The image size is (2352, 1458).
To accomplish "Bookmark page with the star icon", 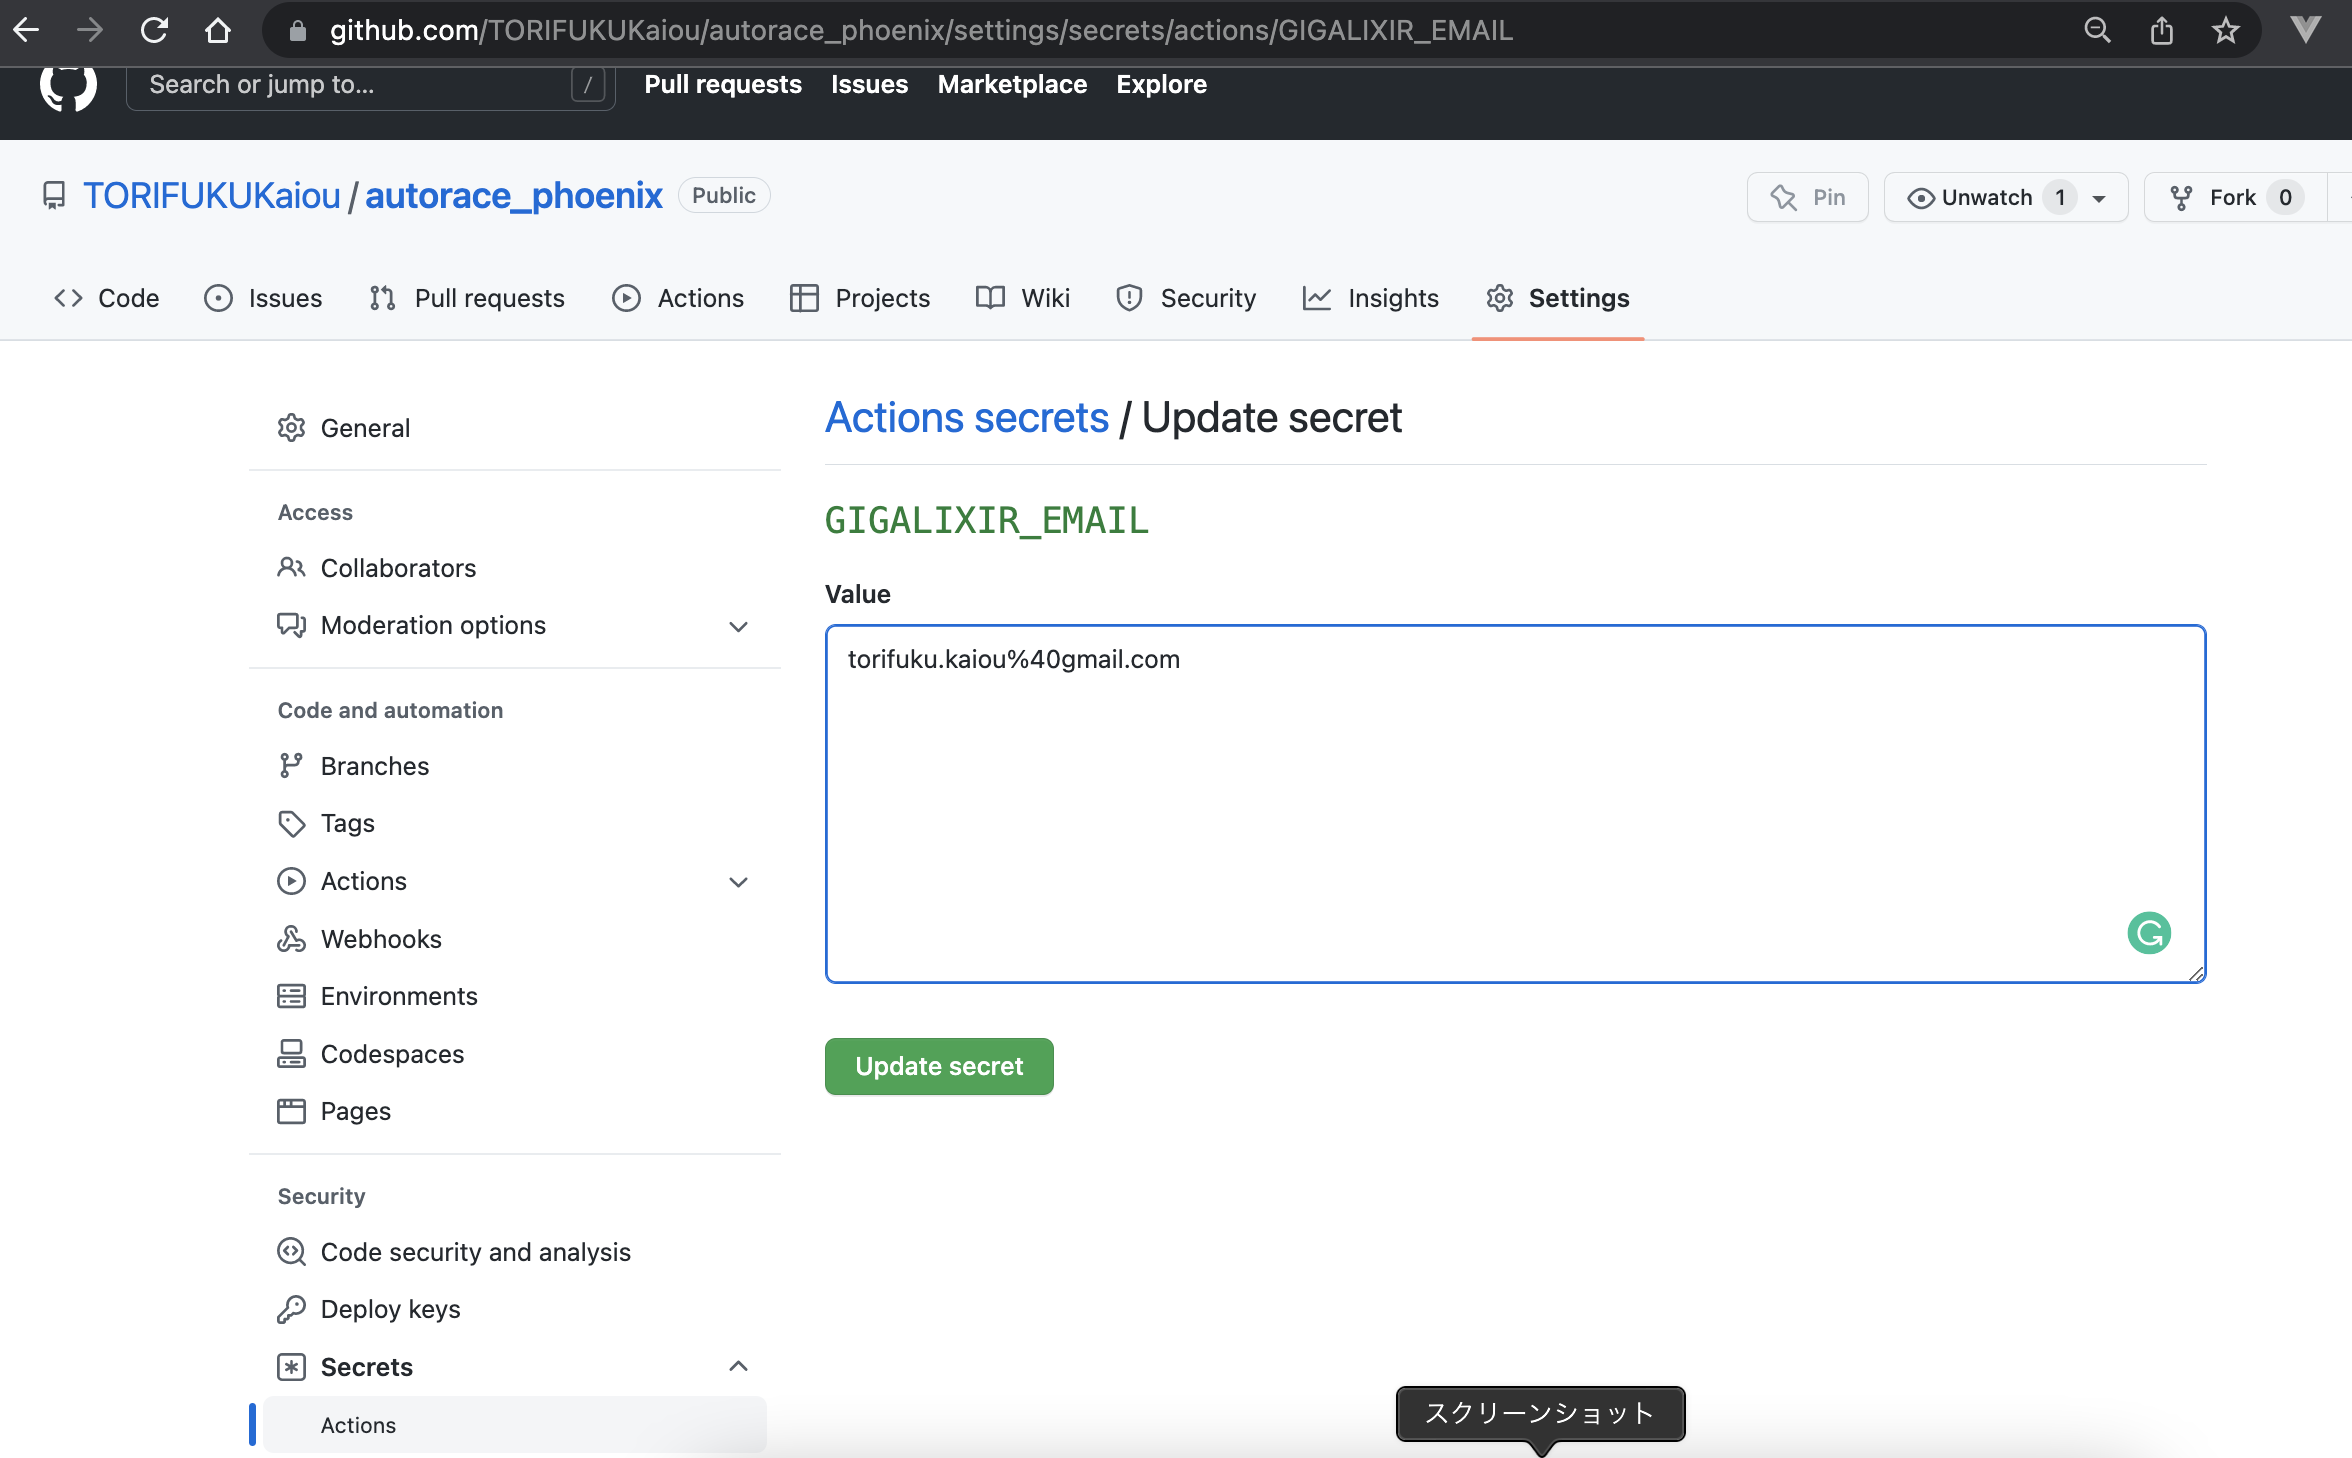I will coord(2225,30).
